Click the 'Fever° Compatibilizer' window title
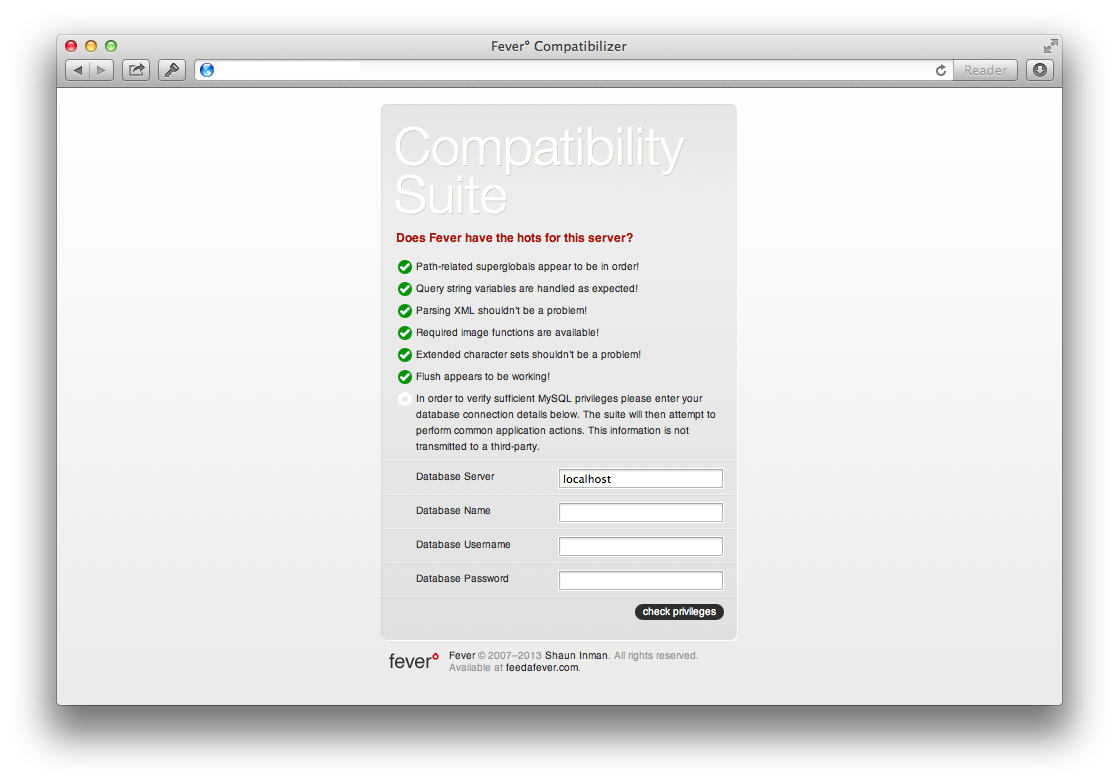The width and height of the screenshot is (1119, 784). (x=559, y=46)
